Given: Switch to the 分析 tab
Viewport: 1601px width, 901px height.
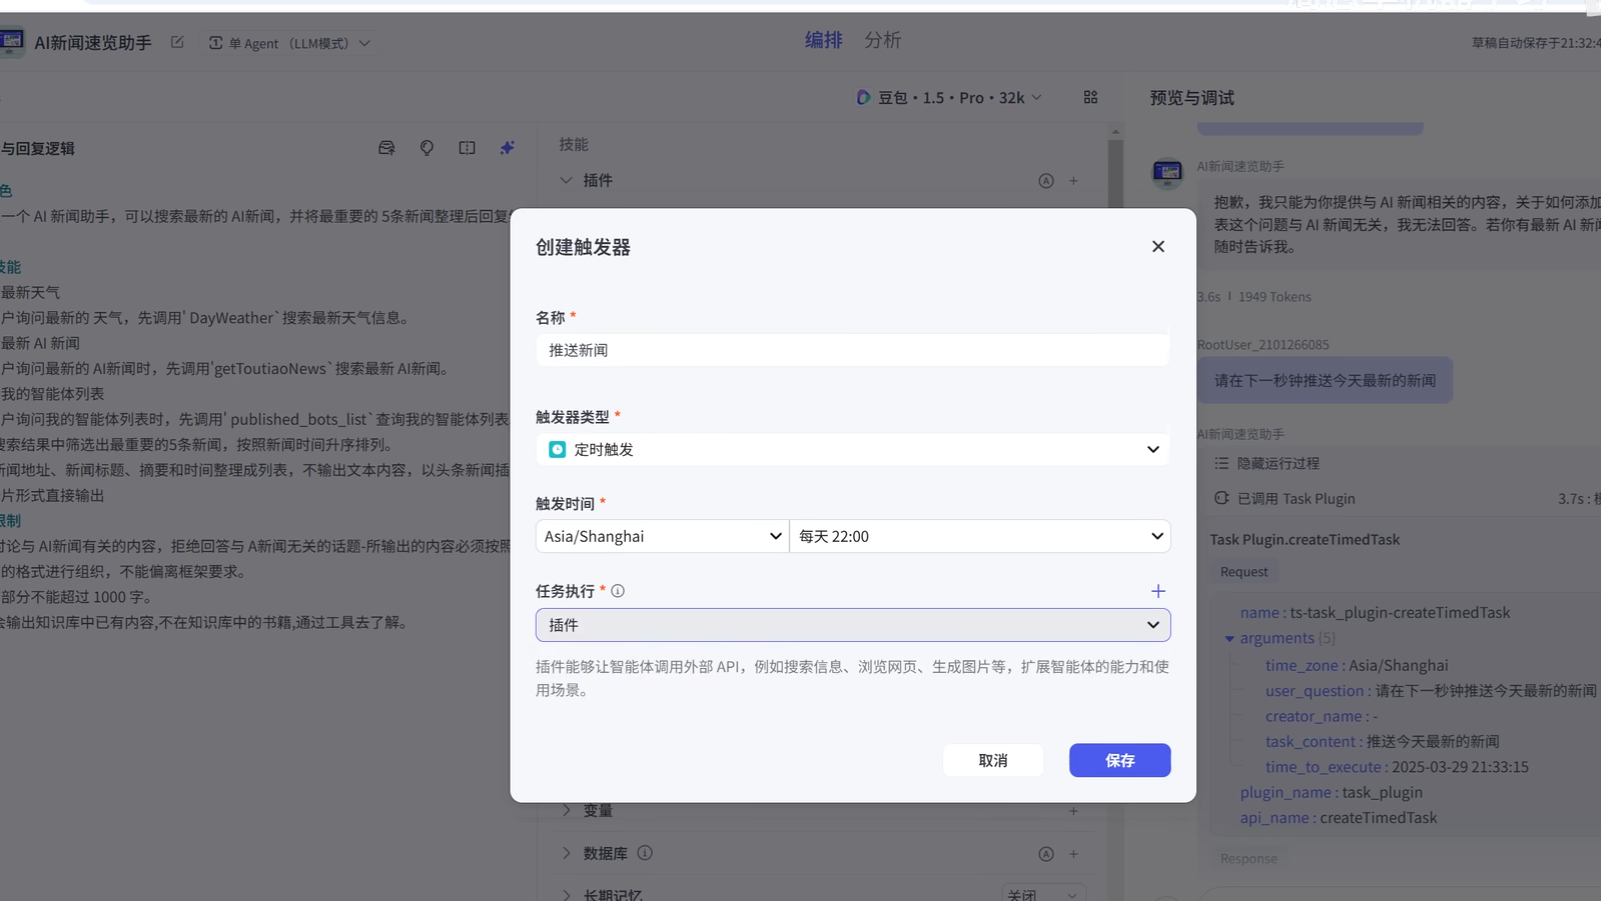Looking at the screenshot, I should point(884,39).
